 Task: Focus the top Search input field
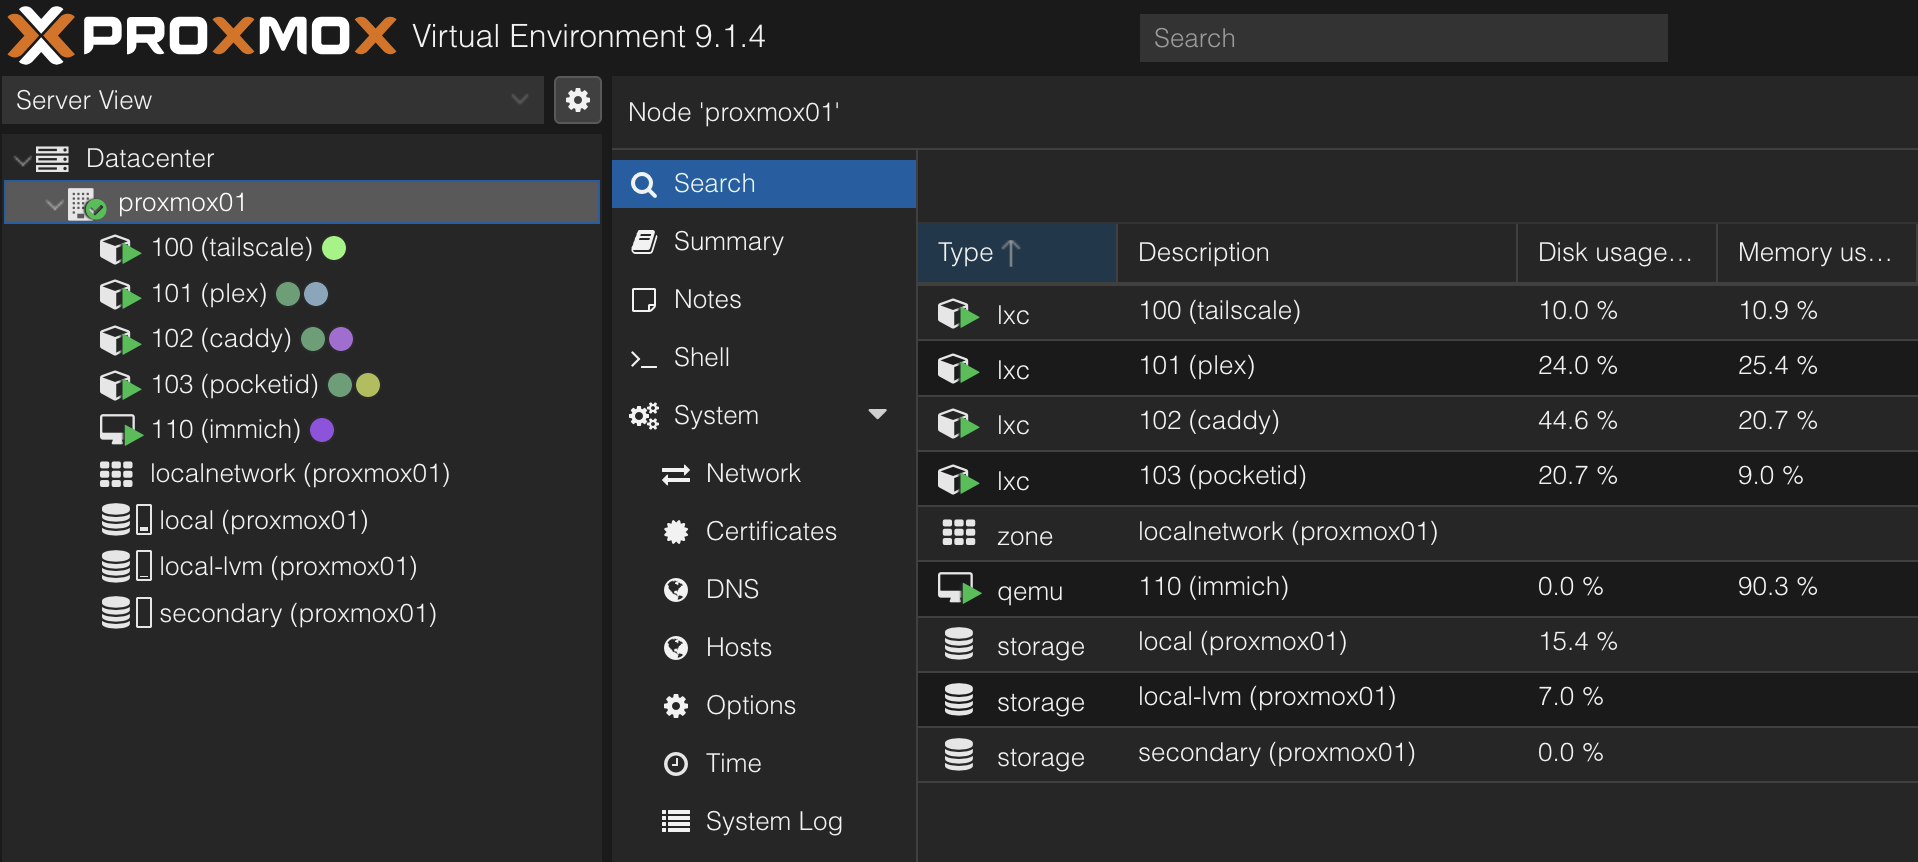[x=1402, y=38]
